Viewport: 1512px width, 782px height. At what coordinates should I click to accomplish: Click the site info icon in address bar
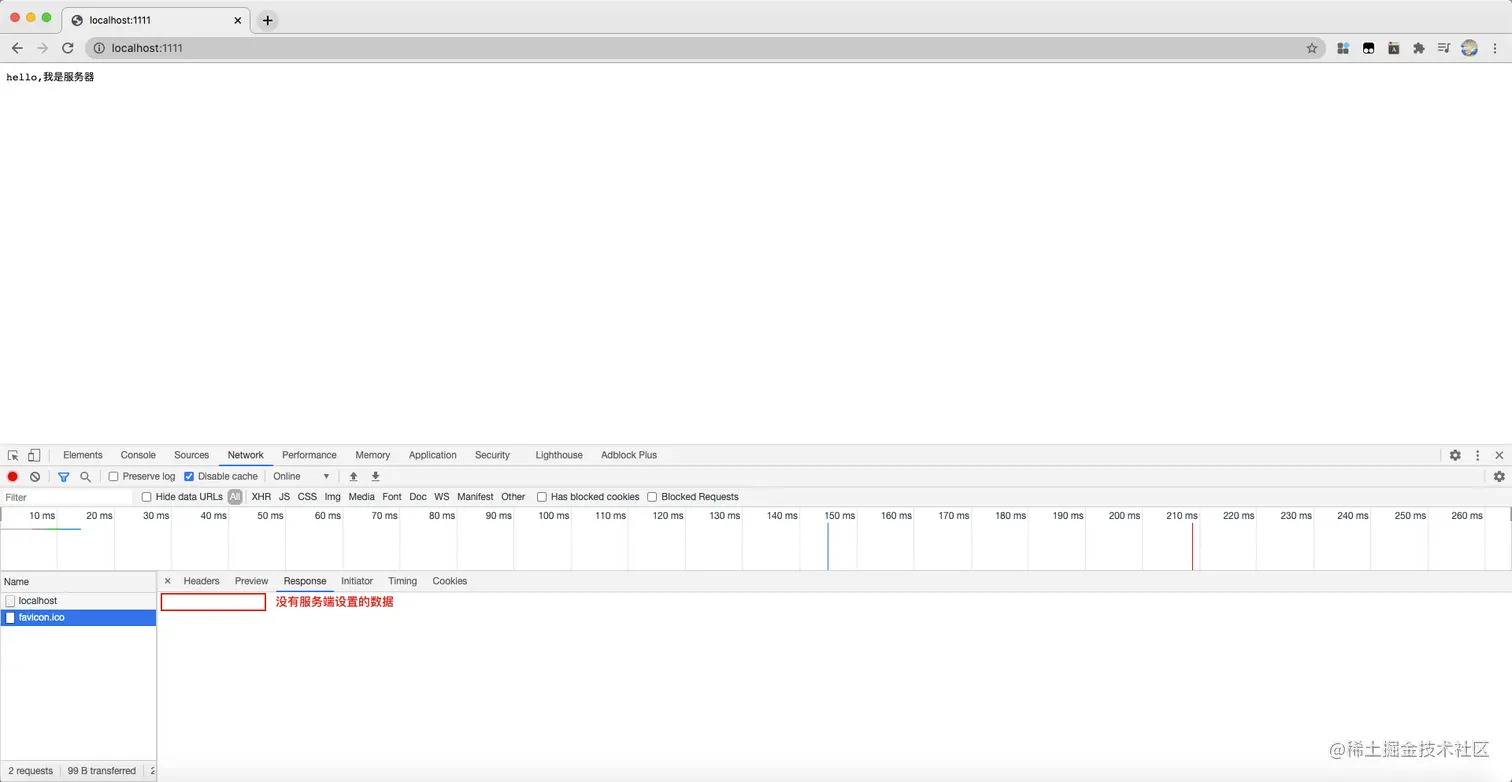tap(99, 48)
